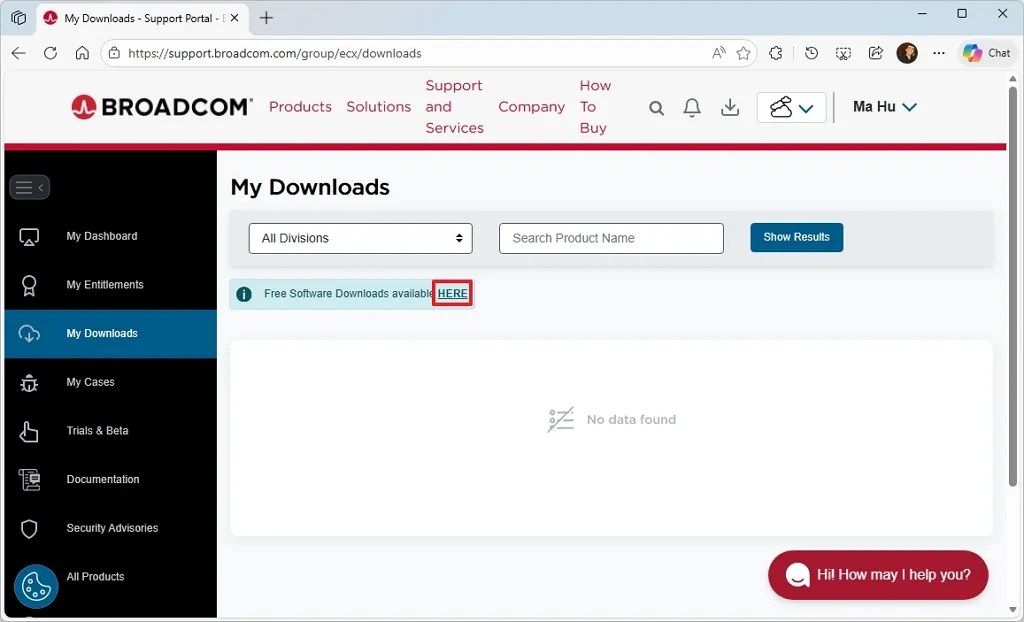Expand the All Divisions dropdown
1024x622 pixels.
click(360, 238)
